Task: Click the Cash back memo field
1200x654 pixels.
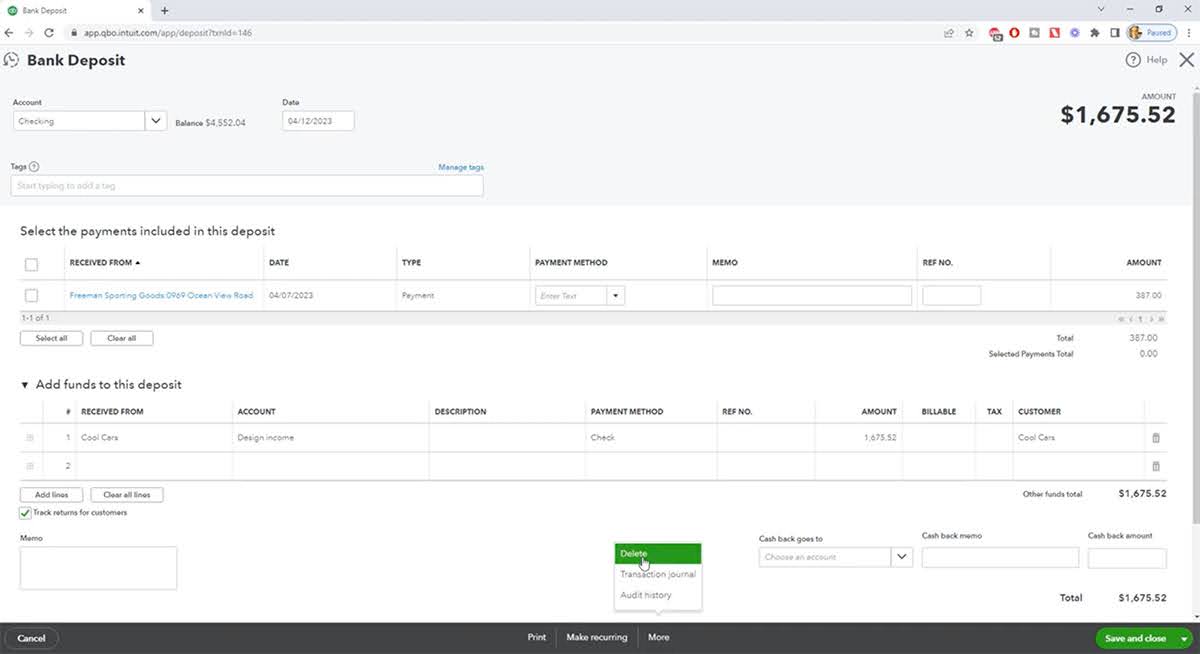Action: 1000,558
